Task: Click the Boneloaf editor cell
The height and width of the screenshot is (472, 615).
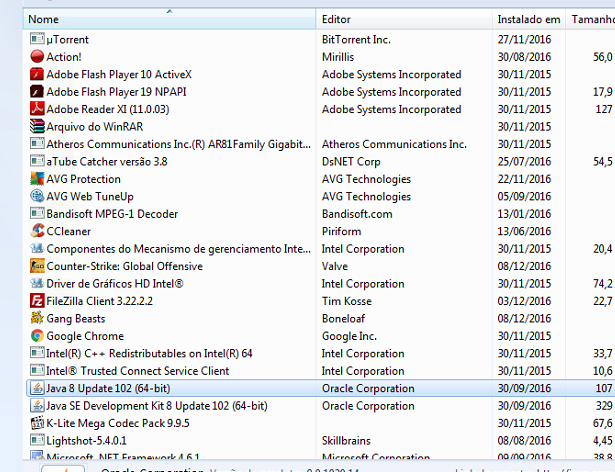Action: tap(343, 318)
